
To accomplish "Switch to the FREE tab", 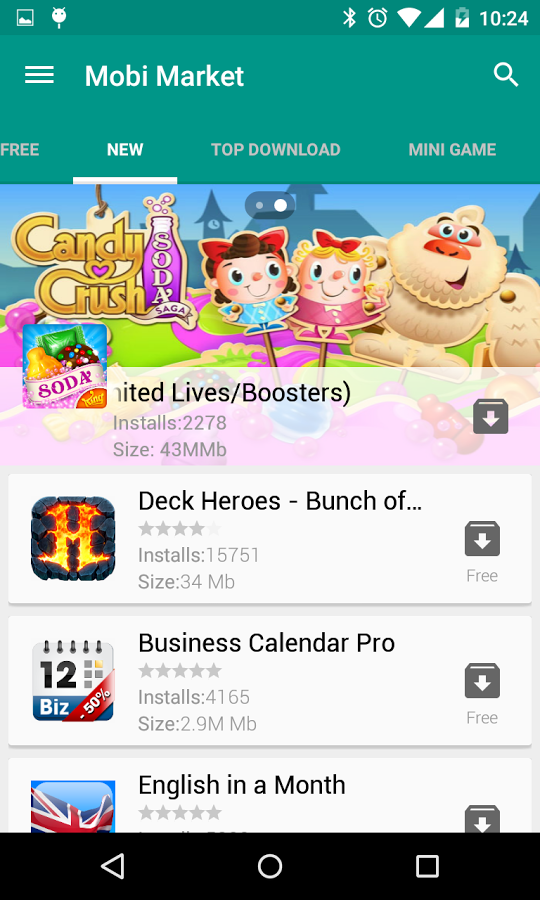I will 20,150.
